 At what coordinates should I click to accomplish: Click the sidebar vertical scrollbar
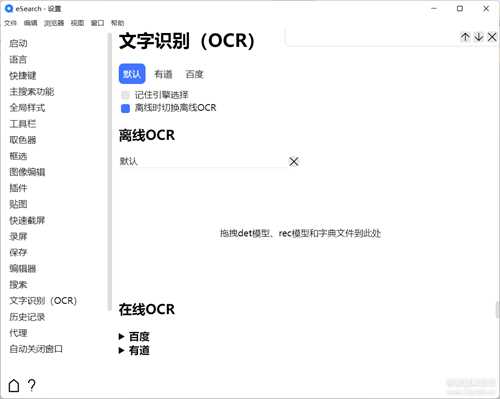[x=110, y=172]
